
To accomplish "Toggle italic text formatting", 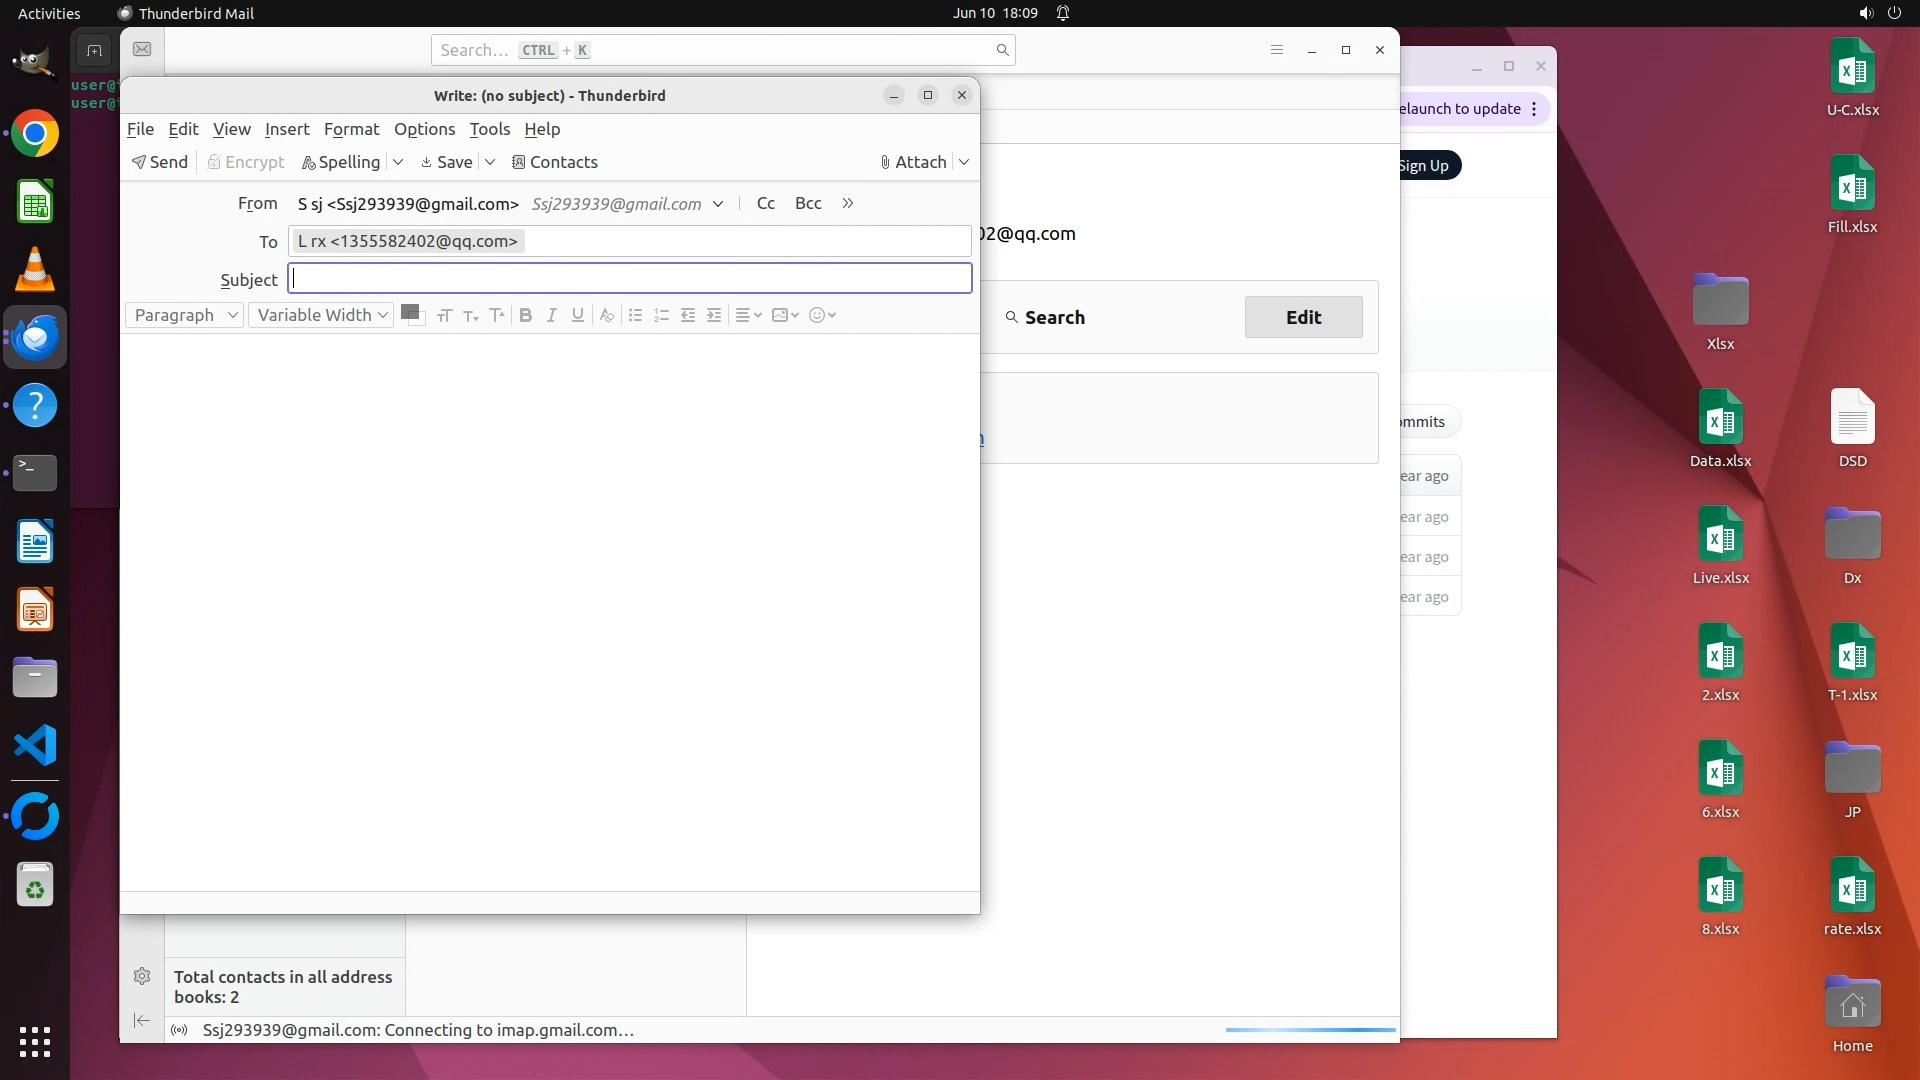I will (551, 315).
